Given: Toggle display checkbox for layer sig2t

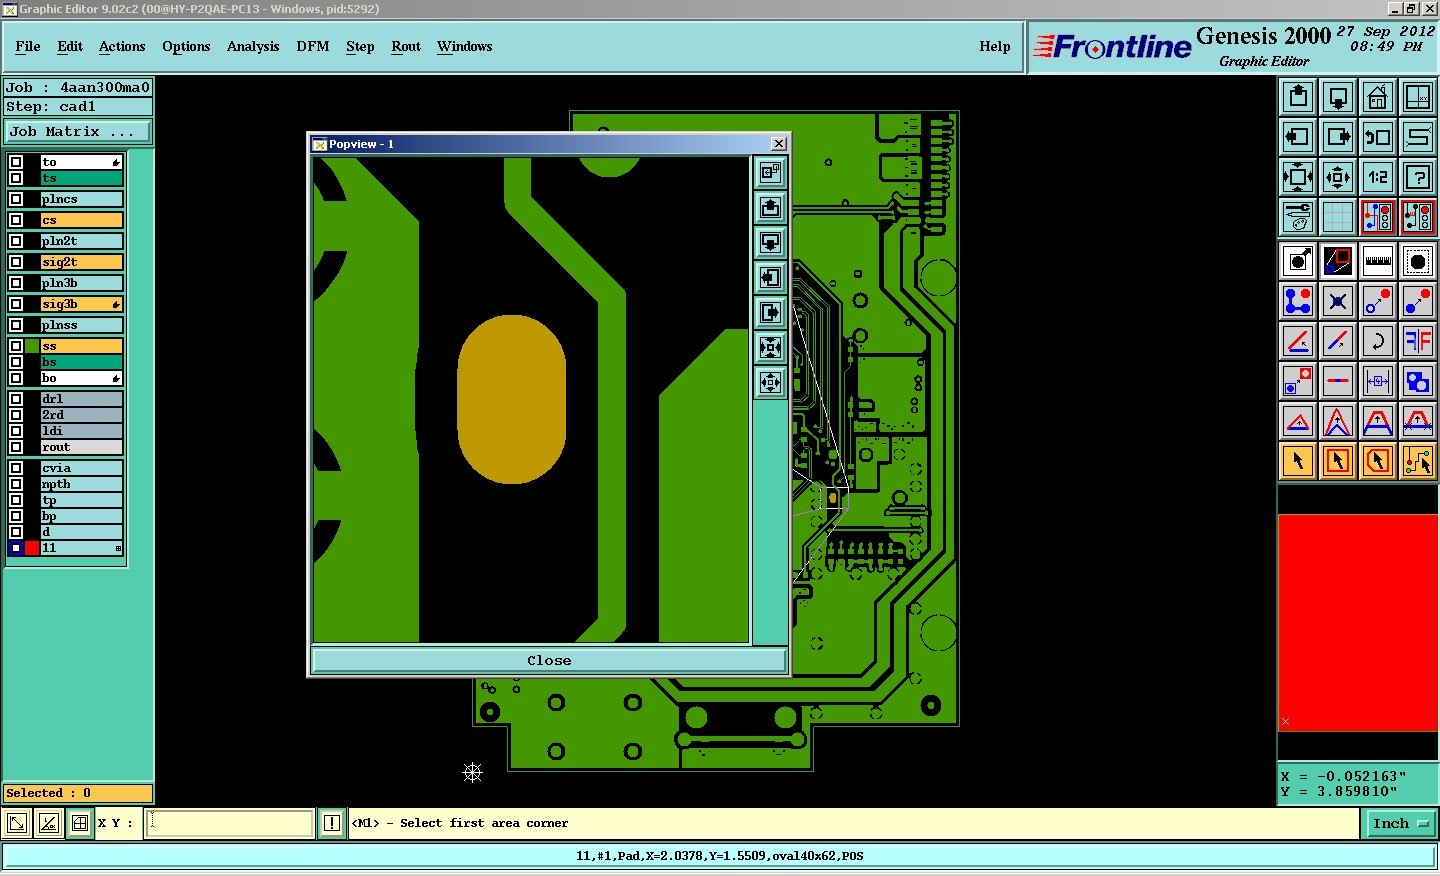Looking at the screenshot, I should (16, 262).
